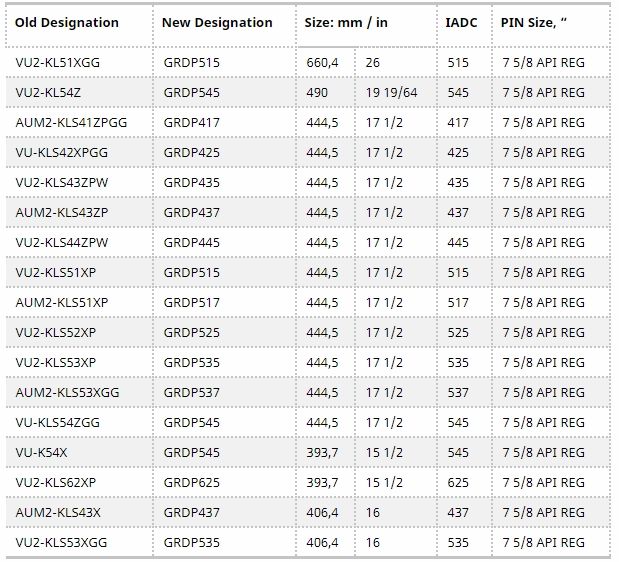Image resolution: width=619 pixels, height=562 pixels.
Task: Click the VU2-KLS53XGG cell
Action: tap(63, 542)
